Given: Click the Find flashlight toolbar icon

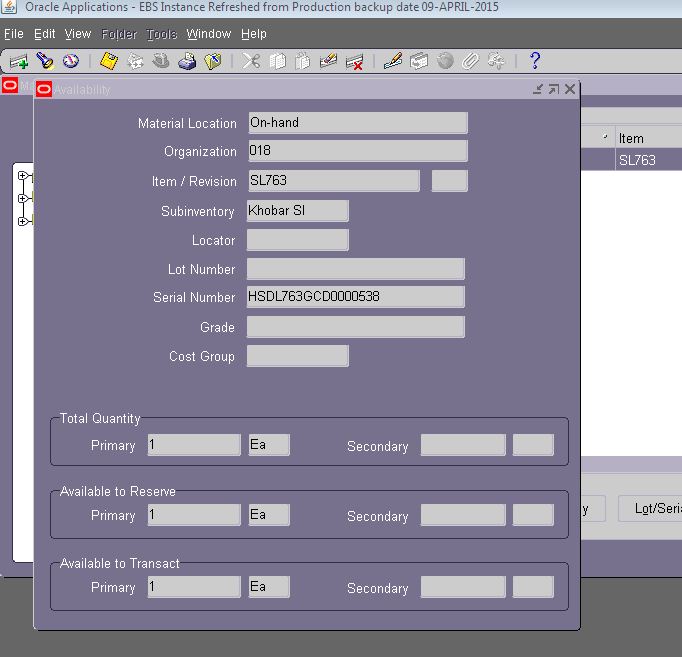Looking at the screenshot, I should pyautogui.click(x=45, y=61).
